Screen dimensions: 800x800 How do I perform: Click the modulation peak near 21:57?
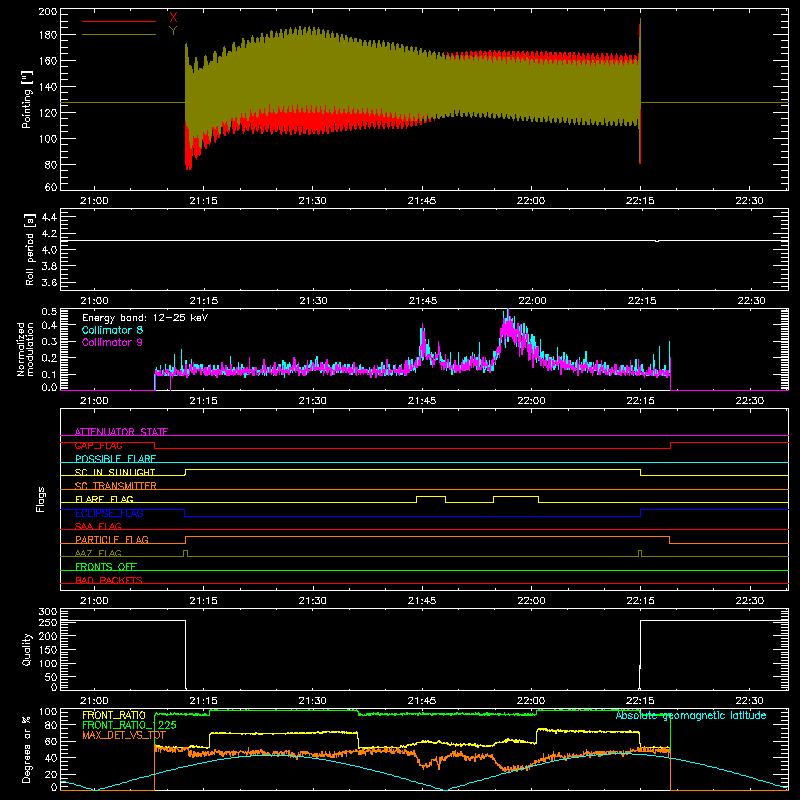pyautogui.click(x=509, y=329)
